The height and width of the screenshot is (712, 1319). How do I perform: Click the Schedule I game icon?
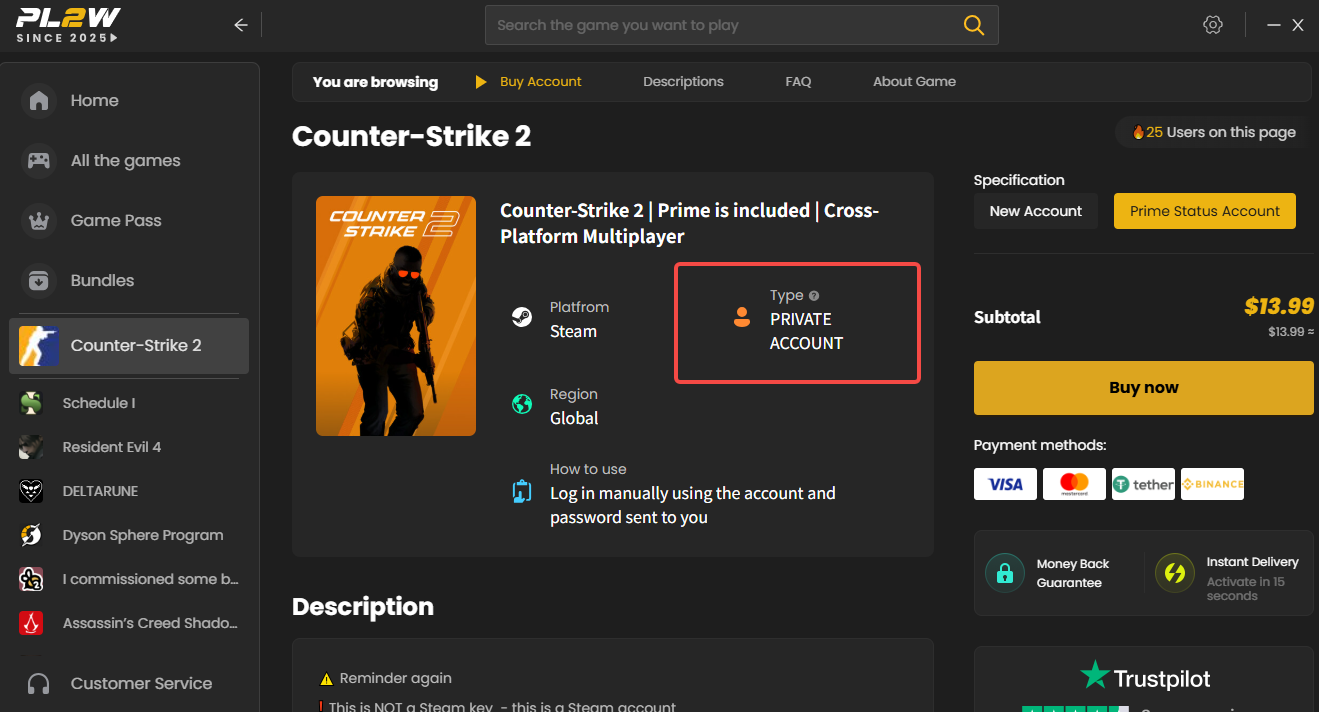point(31,403)
